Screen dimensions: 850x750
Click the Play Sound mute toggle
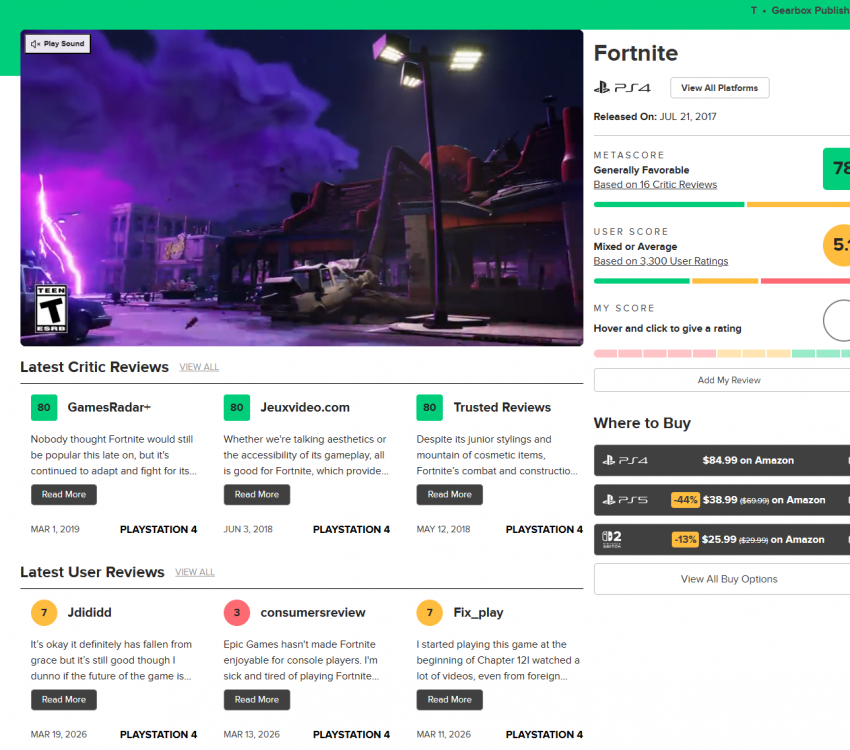click(57, 44)
